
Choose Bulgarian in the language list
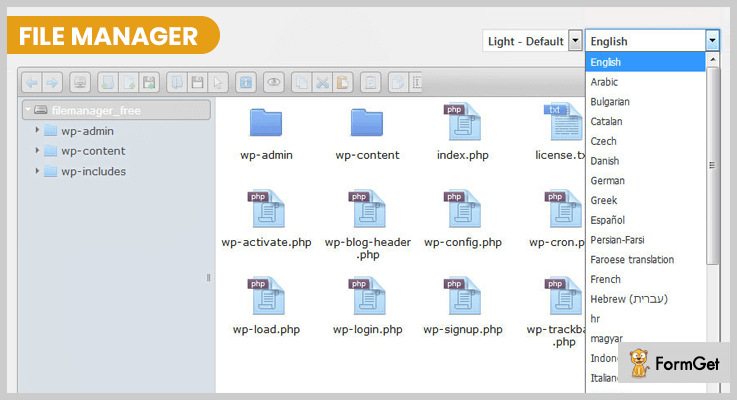pos(645,102)
